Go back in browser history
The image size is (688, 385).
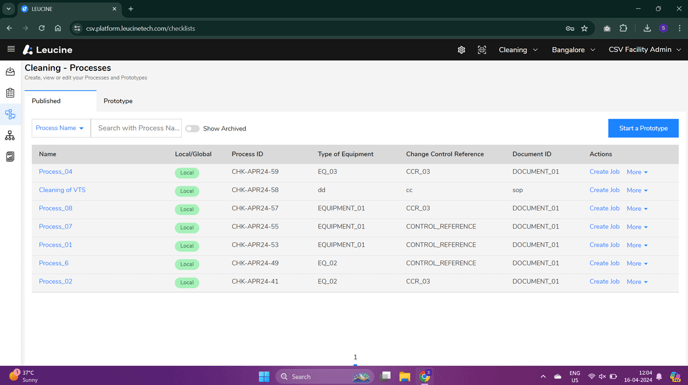tap(9, 28)
